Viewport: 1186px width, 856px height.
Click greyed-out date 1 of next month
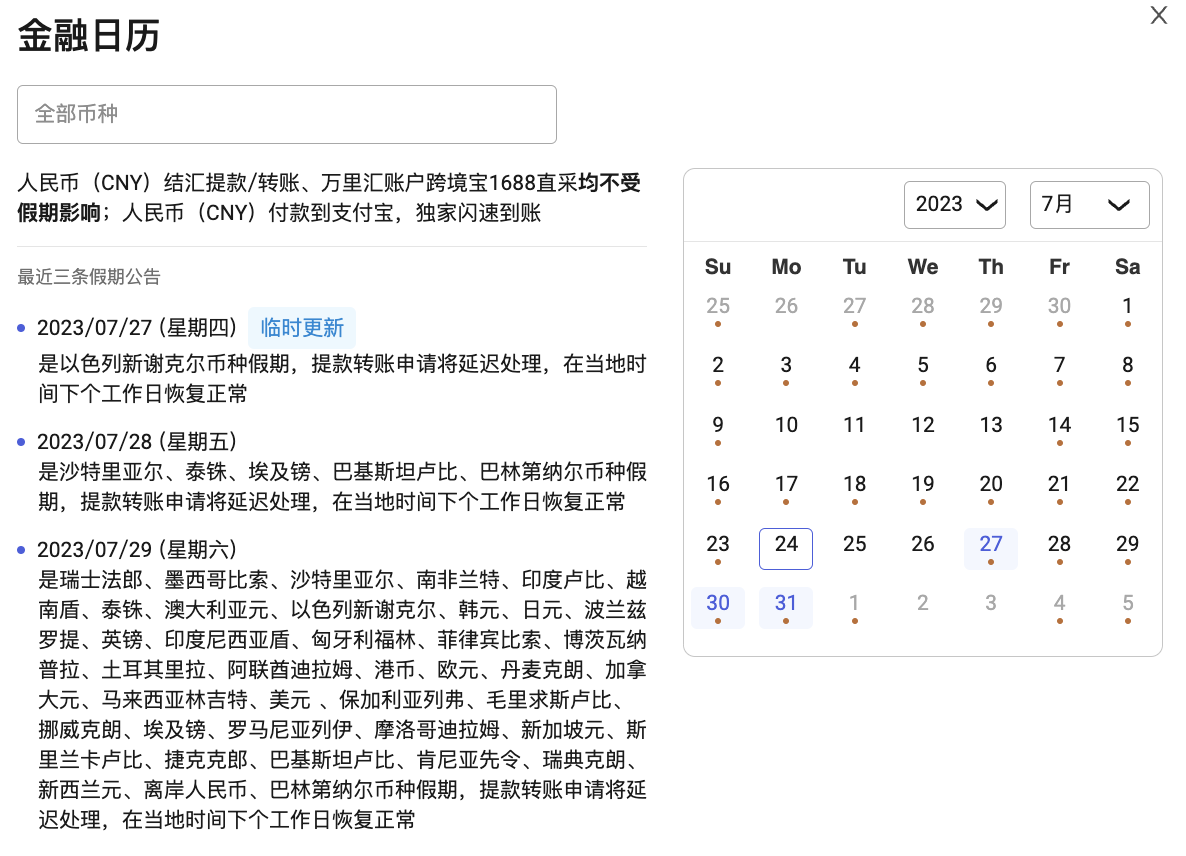[854, 603]
